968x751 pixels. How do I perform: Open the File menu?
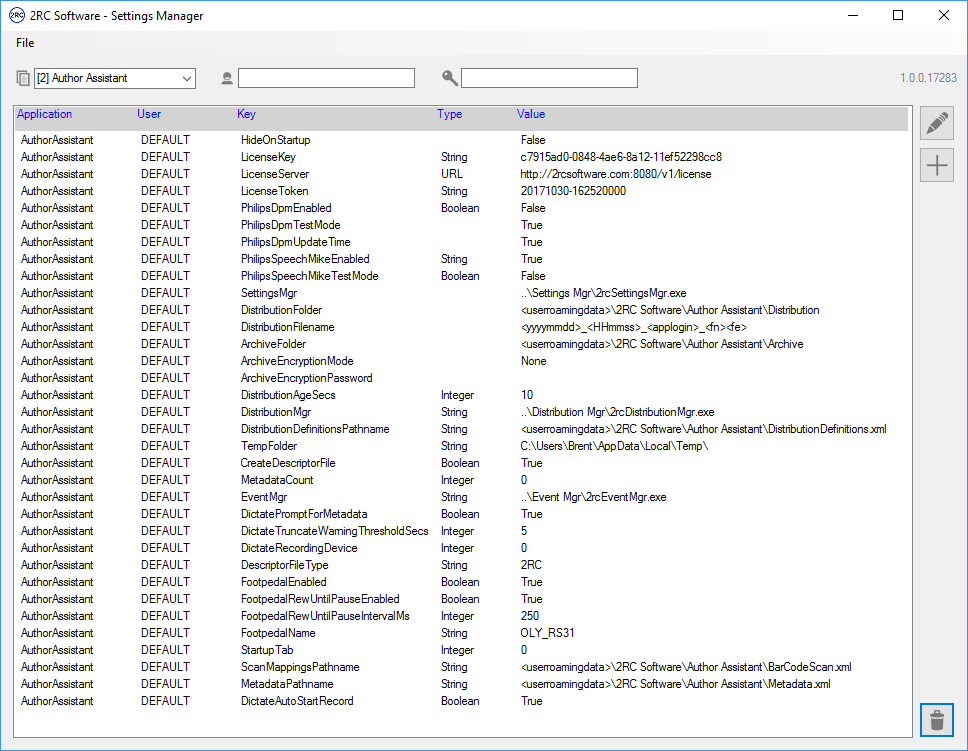click(25, 43)
